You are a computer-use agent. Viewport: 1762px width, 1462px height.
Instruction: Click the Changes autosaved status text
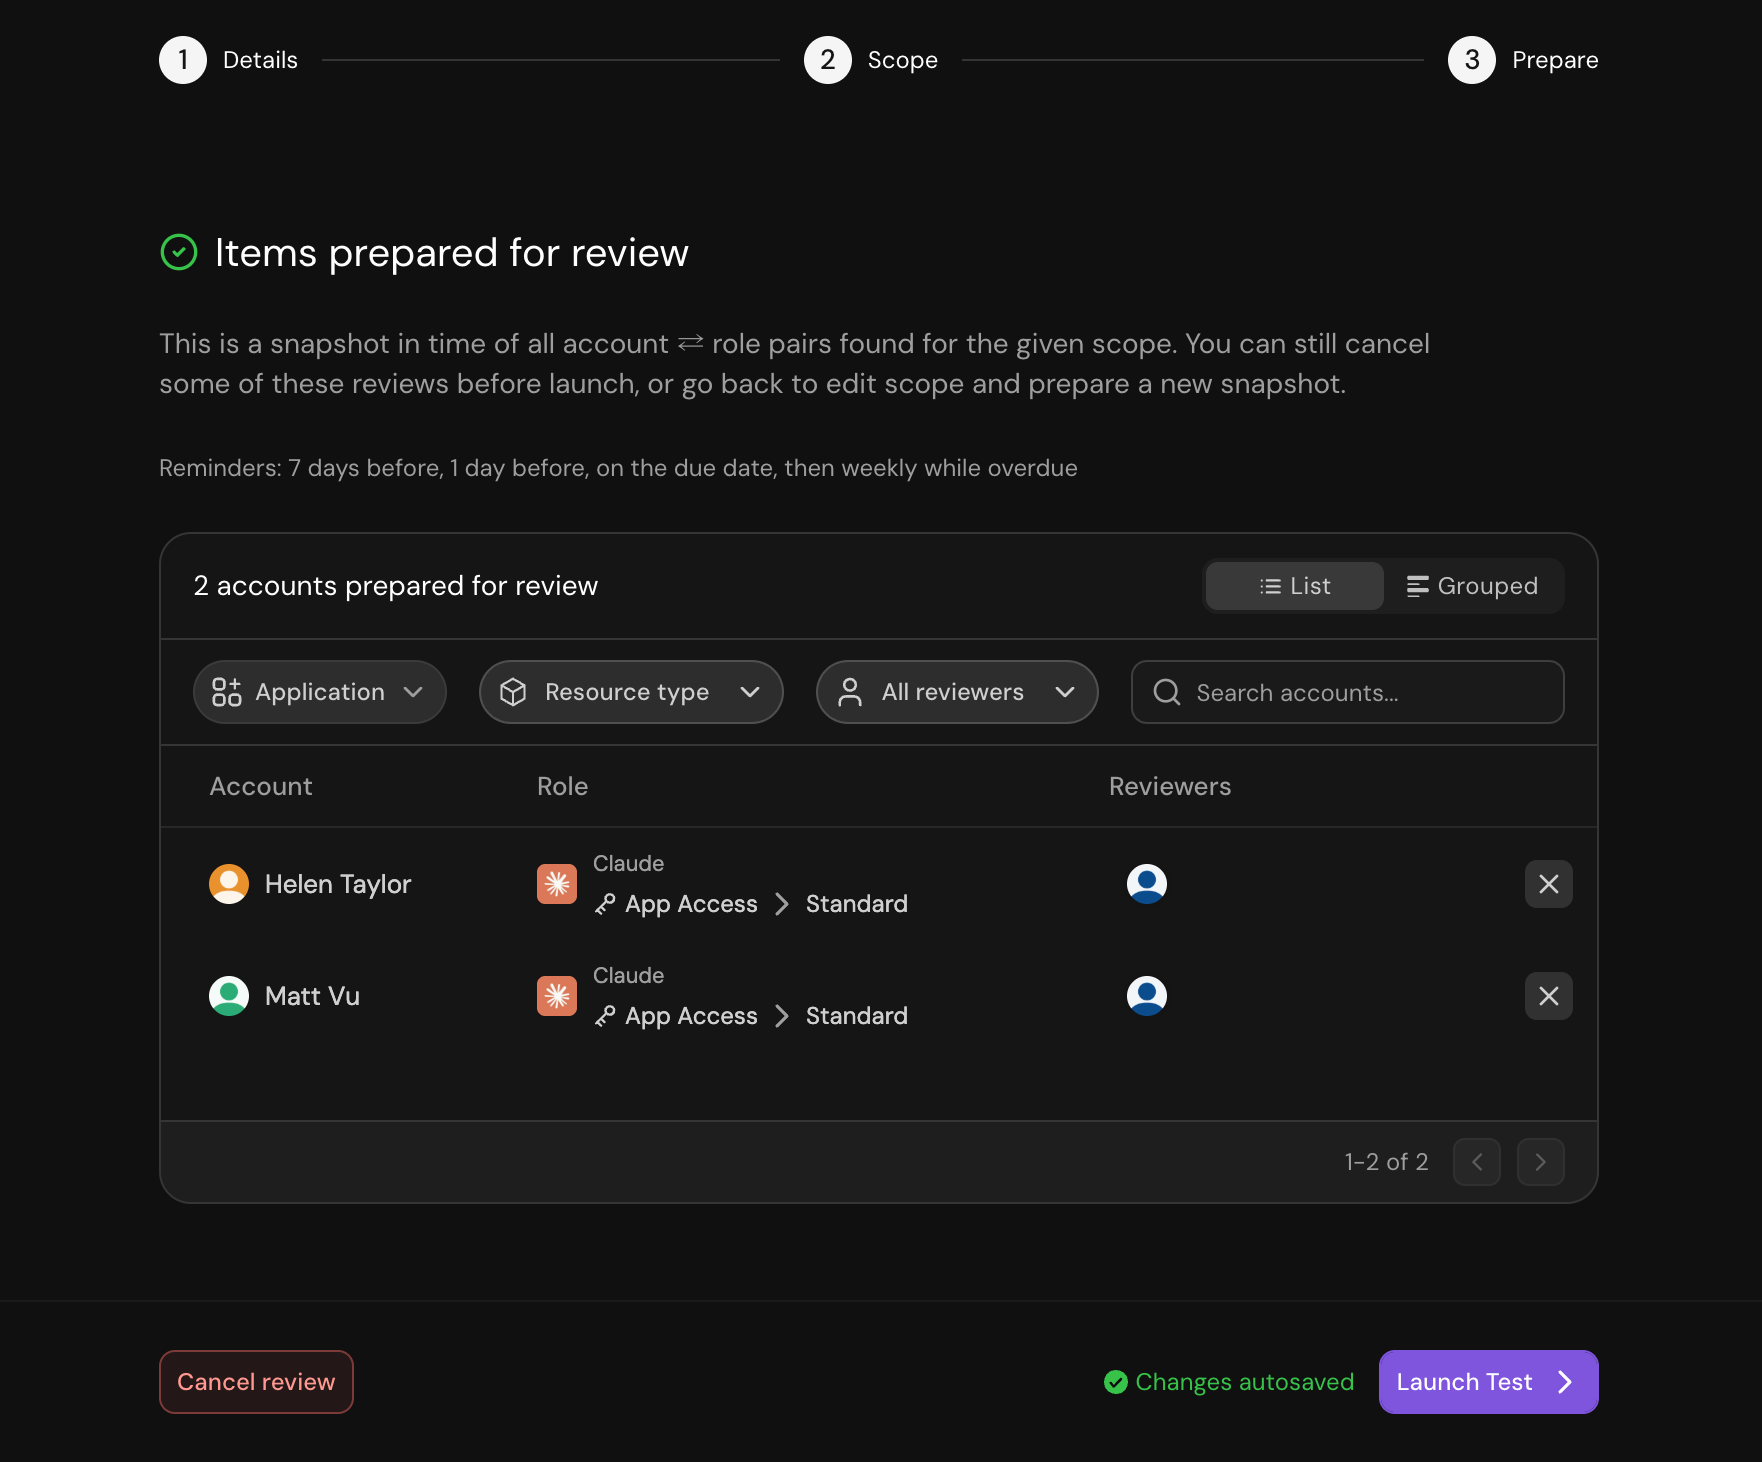click(x=1244, y=1382)
